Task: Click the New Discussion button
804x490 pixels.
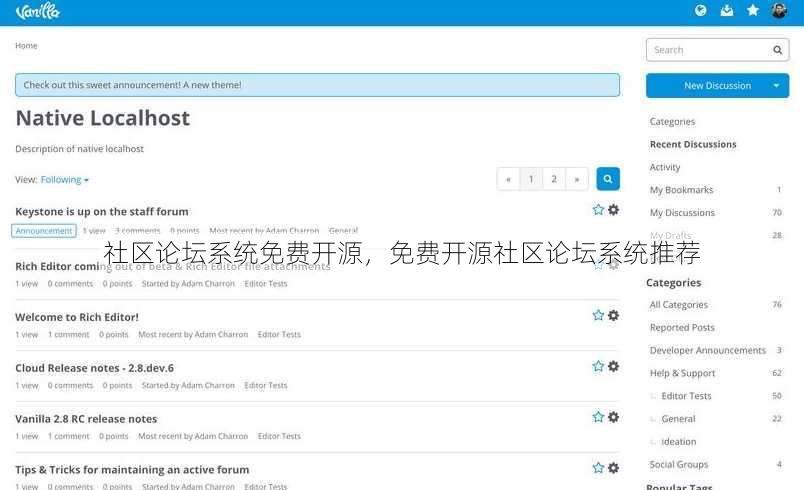Action: 717,86
